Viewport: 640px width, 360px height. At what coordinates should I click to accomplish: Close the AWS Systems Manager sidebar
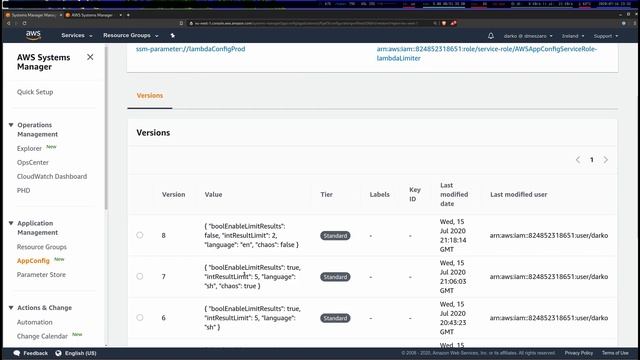pyautogui.click(x=90, y=57)
